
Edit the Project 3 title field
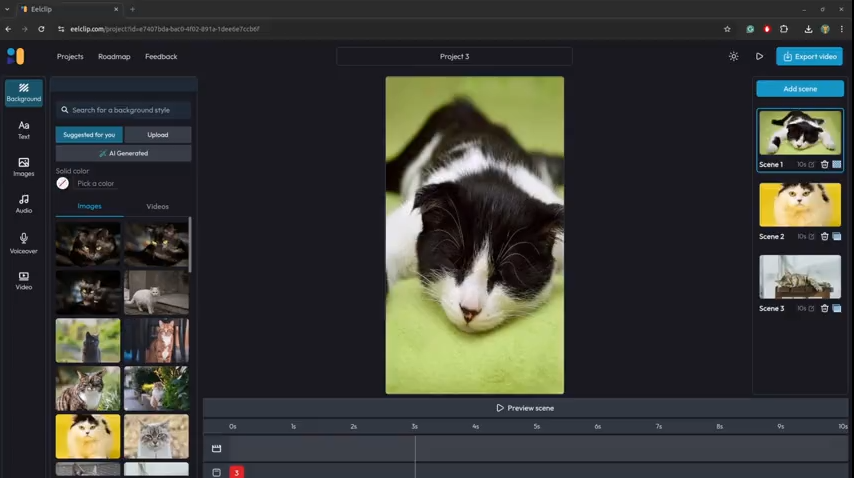coord(454,56)
